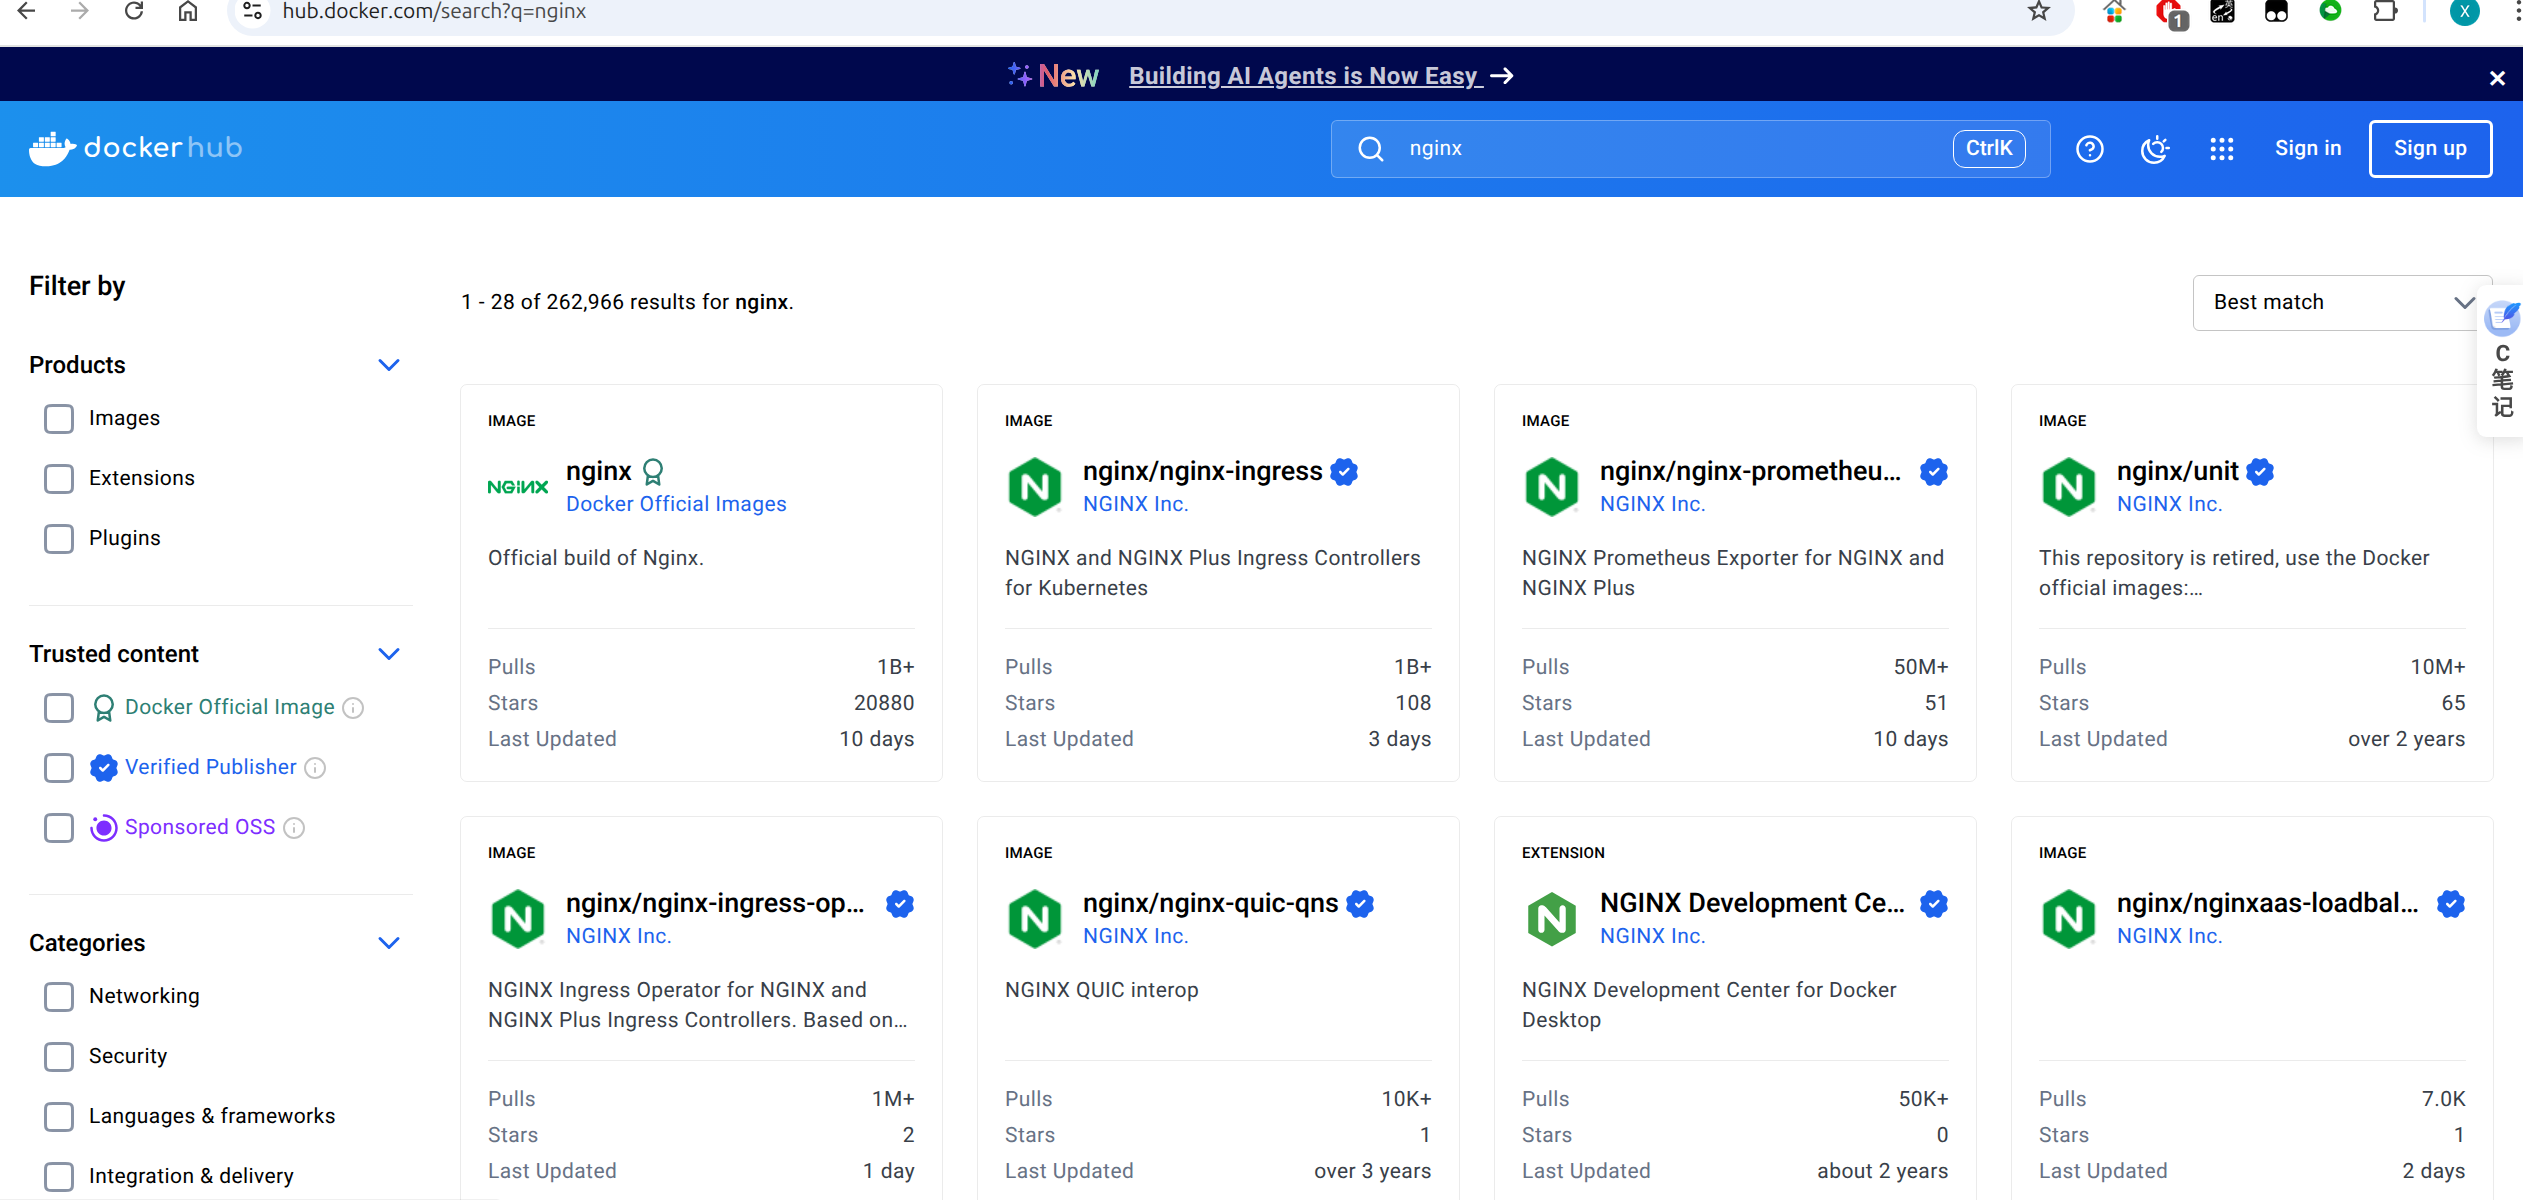
Task: Bookmark page with star icon
Action: (2039, 12)
